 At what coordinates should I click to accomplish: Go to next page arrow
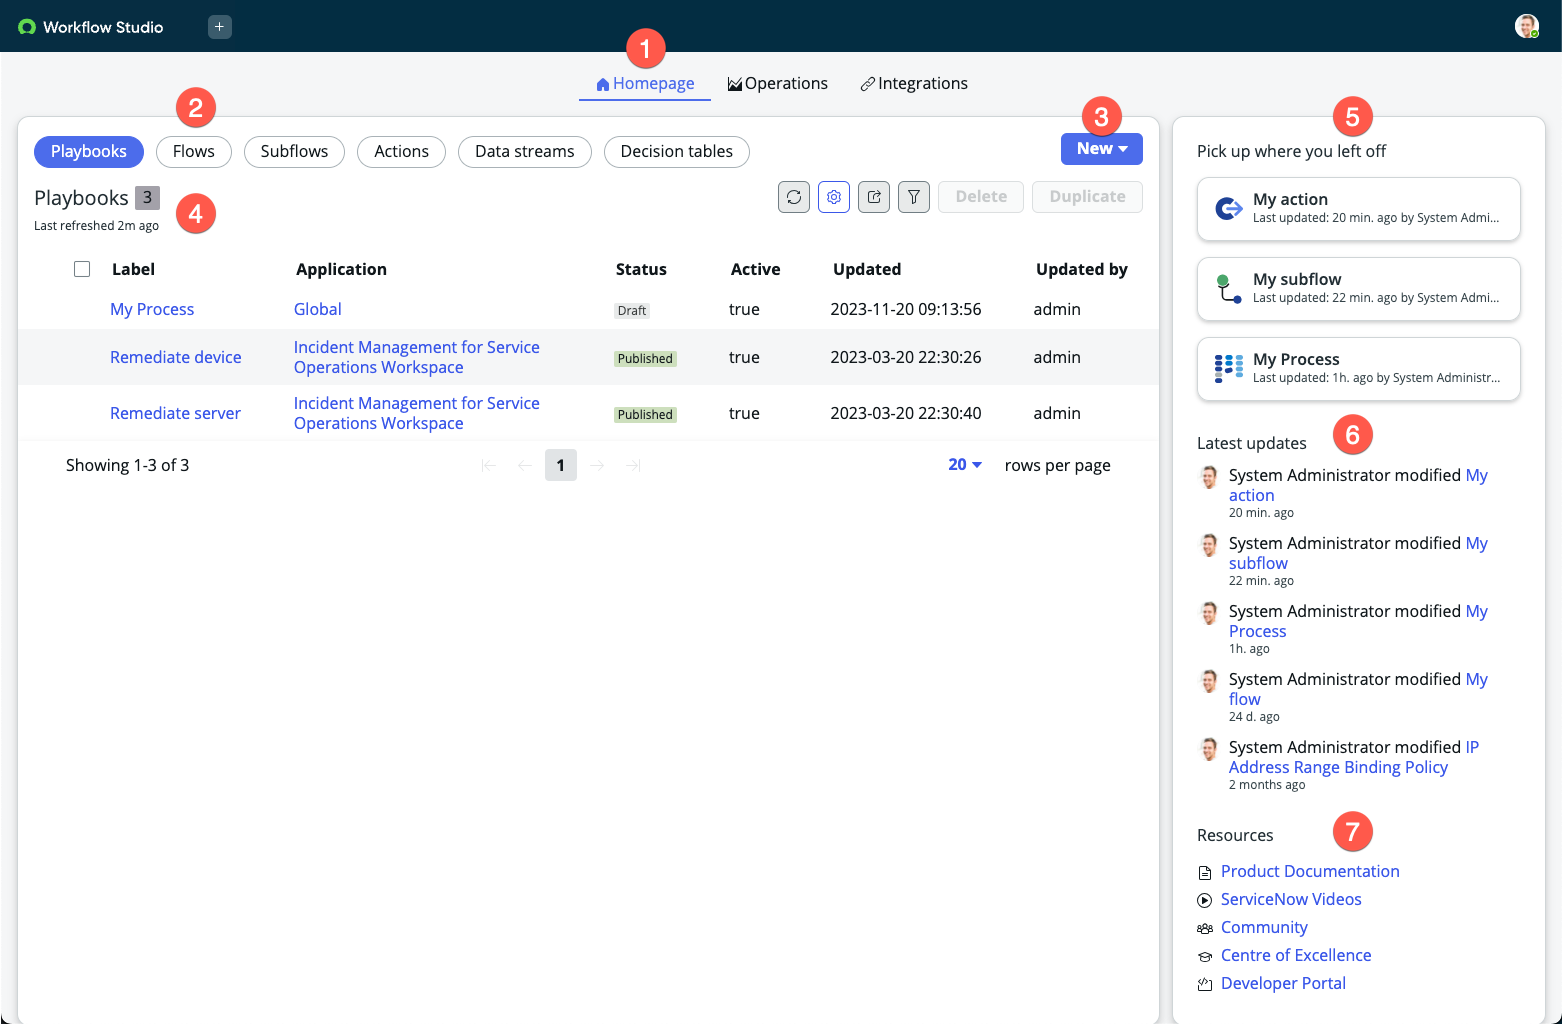(x=597, y=465)
